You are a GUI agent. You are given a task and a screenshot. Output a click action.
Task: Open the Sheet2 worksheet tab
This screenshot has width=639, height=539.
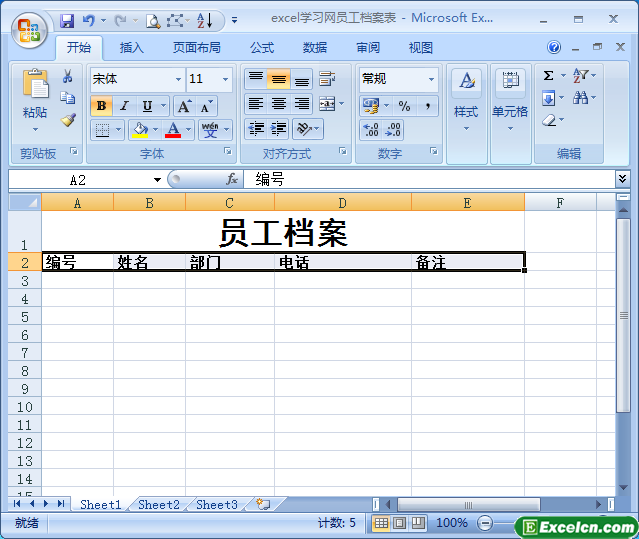(159, 505)
